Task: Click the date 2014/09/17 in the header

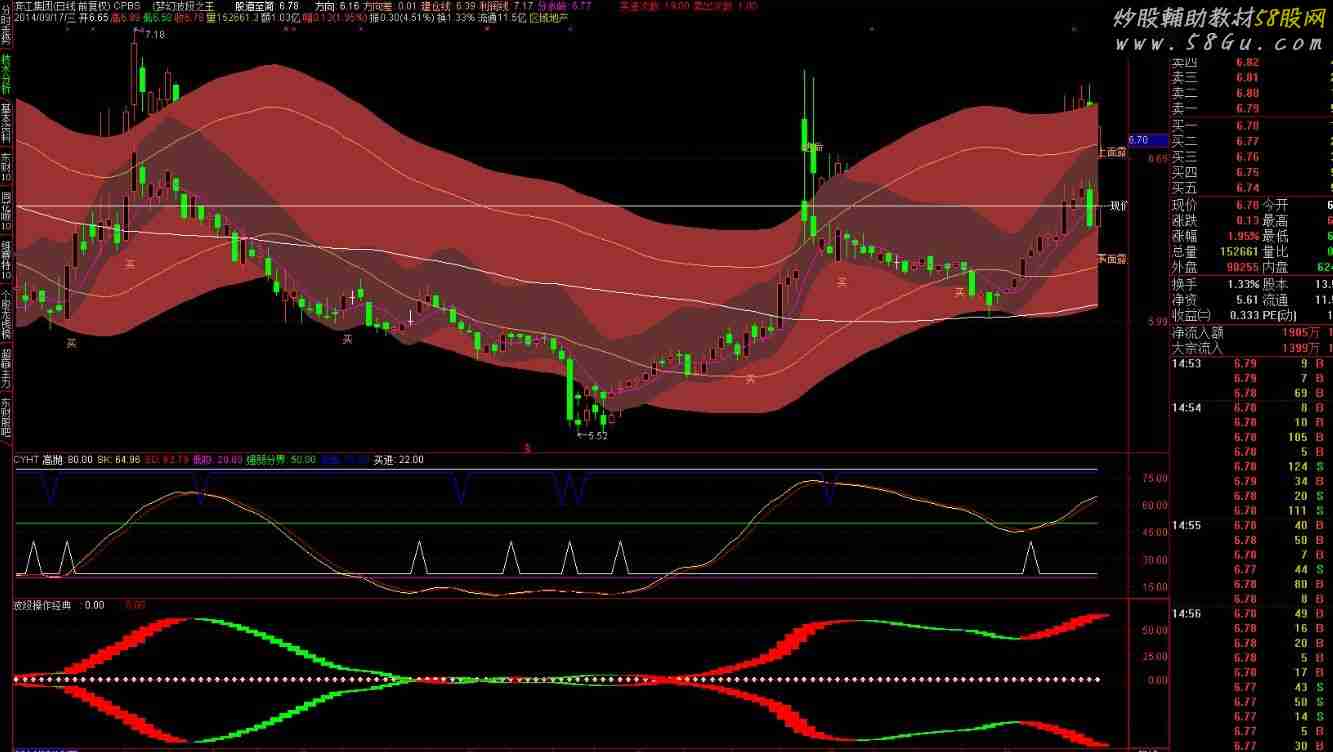Action: 42,18
